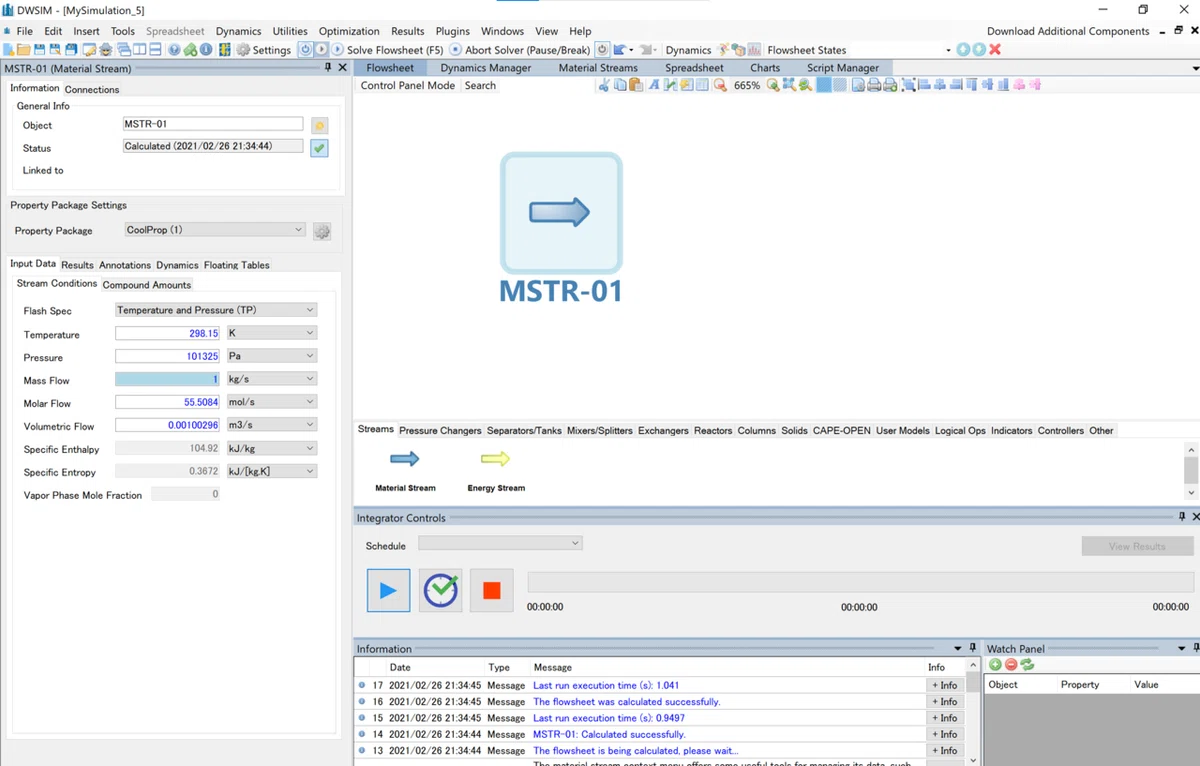Click the clock-check integrator button
The width and height of the screenshot is (1200, 766).
pos(440,590)
